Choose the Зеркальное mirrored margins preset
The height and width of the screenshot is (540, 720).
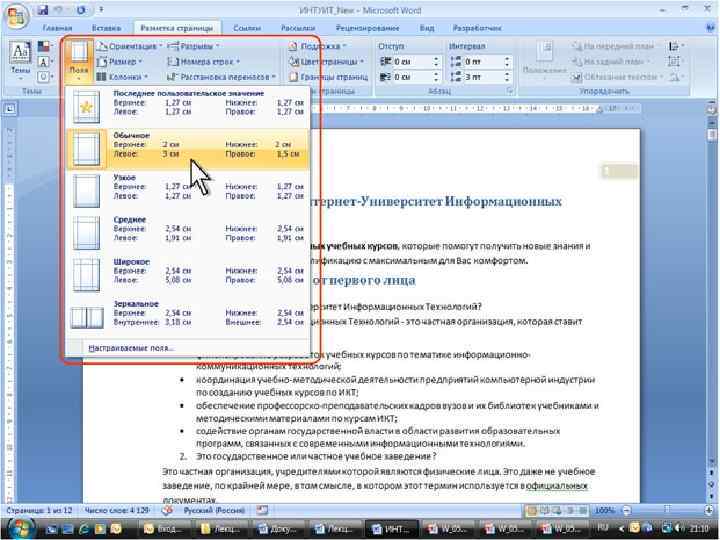point(188,317)
